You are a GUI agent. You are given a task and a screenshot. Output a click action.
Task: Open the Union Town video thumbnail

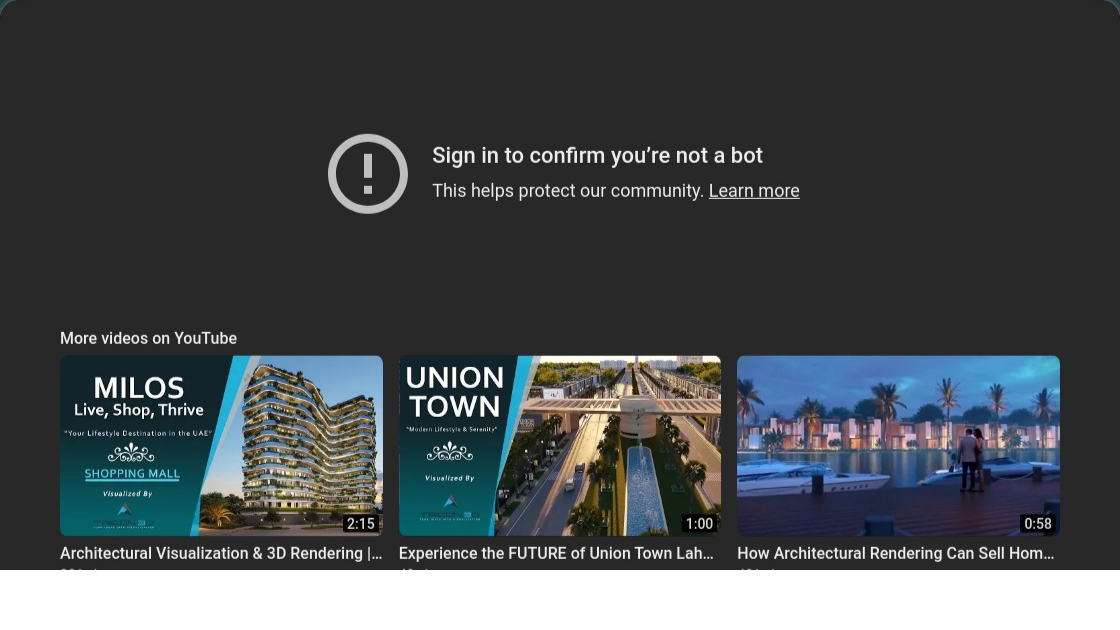click(x=559, y=445)
